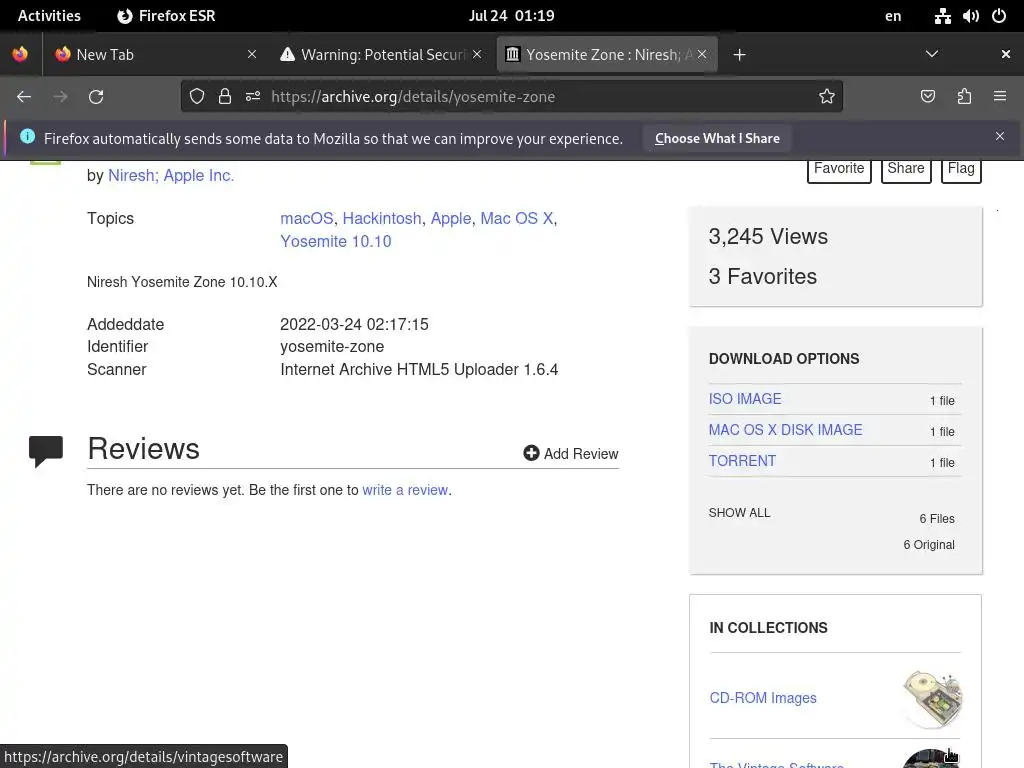The width and height of the screenshot is (1024, 768).
Task: Open the clock and calendar menu
Action: pos(511,16)
